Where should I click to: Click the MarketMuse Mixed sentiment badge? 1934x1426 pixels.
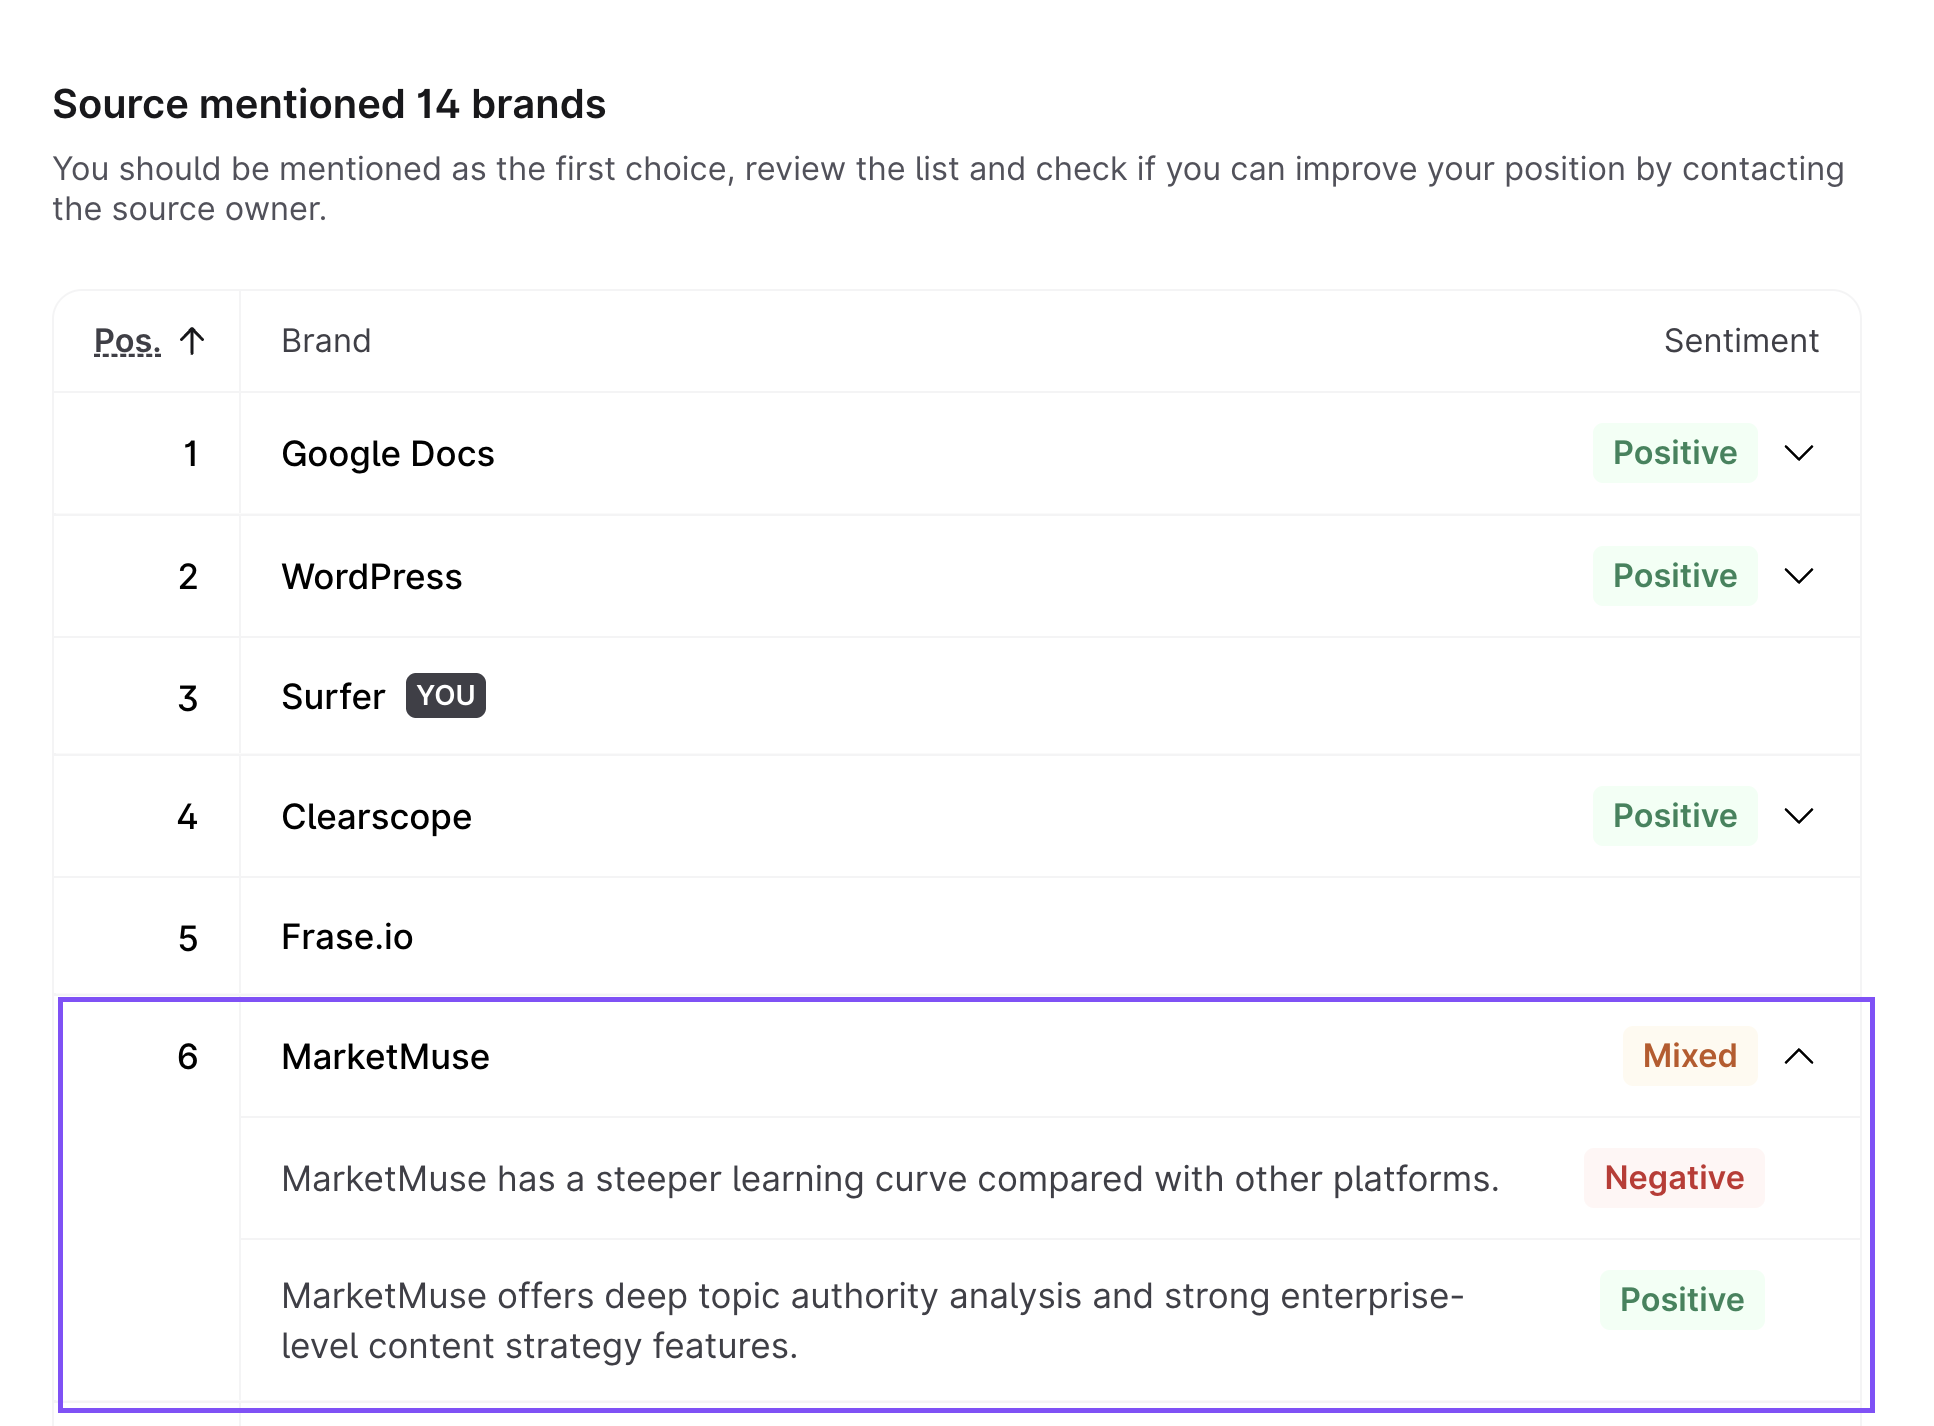tap(1689, 1056)
